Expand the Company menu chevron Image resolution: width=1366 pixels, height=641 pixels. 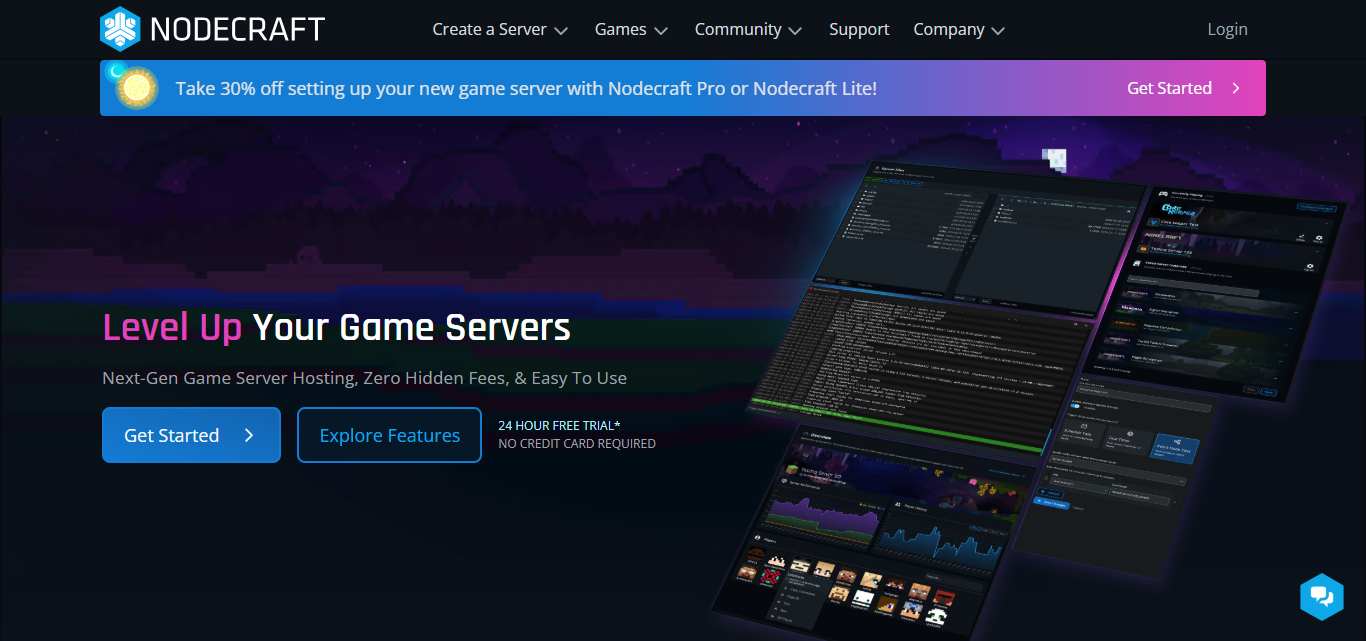pos(998,31)
